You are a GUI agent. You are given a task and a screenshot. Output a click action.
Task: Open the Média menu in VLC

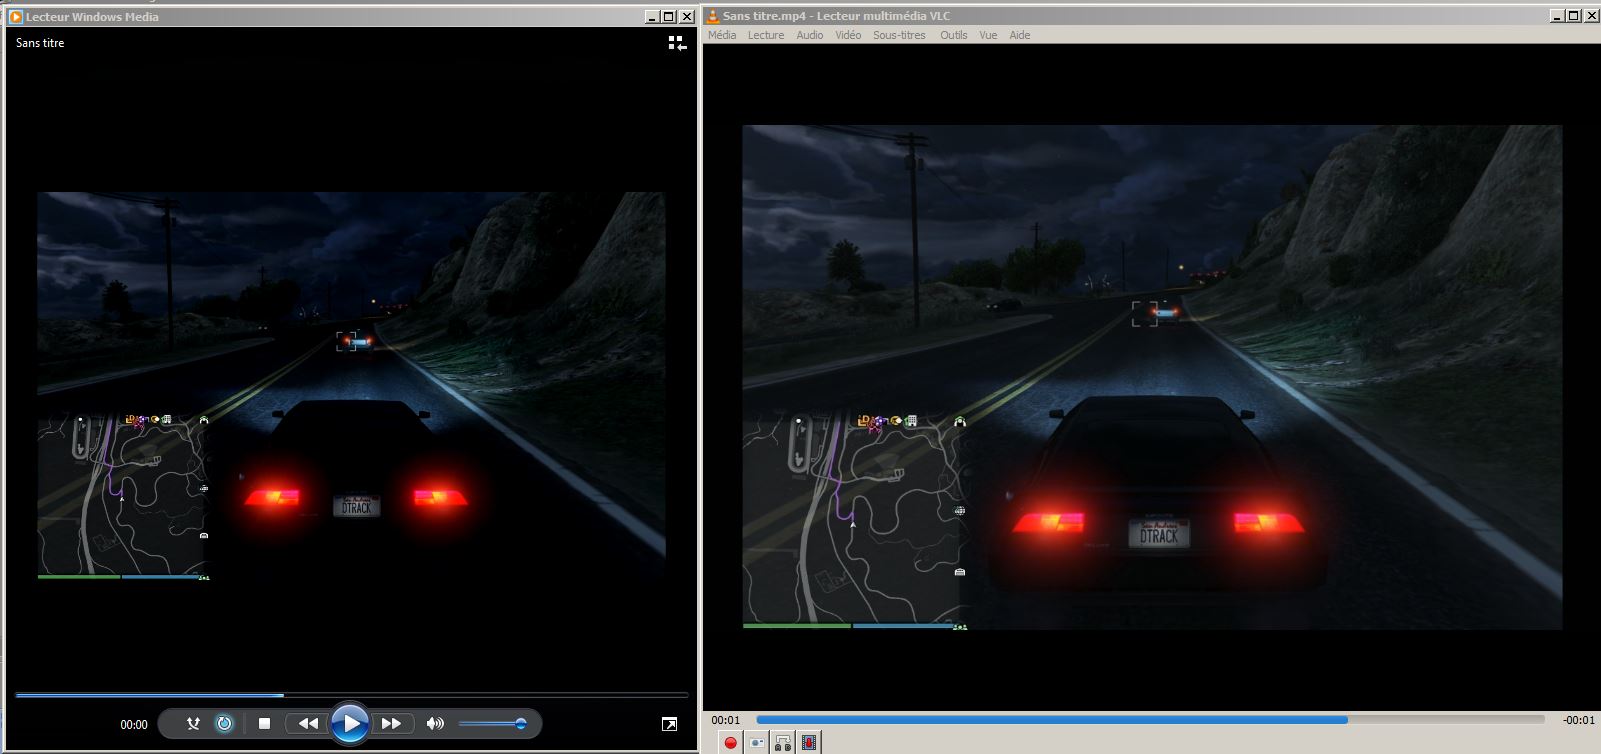tap(721, 35)
